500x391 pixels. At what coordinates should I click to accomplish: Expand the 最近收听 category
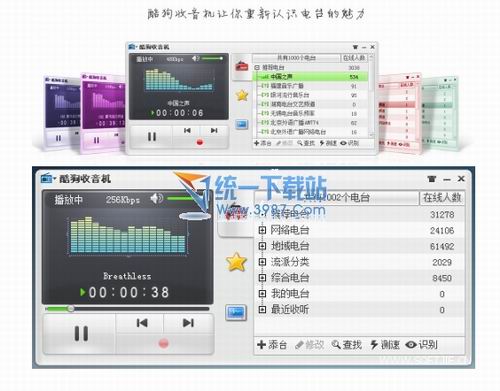[x=262, y=310]
